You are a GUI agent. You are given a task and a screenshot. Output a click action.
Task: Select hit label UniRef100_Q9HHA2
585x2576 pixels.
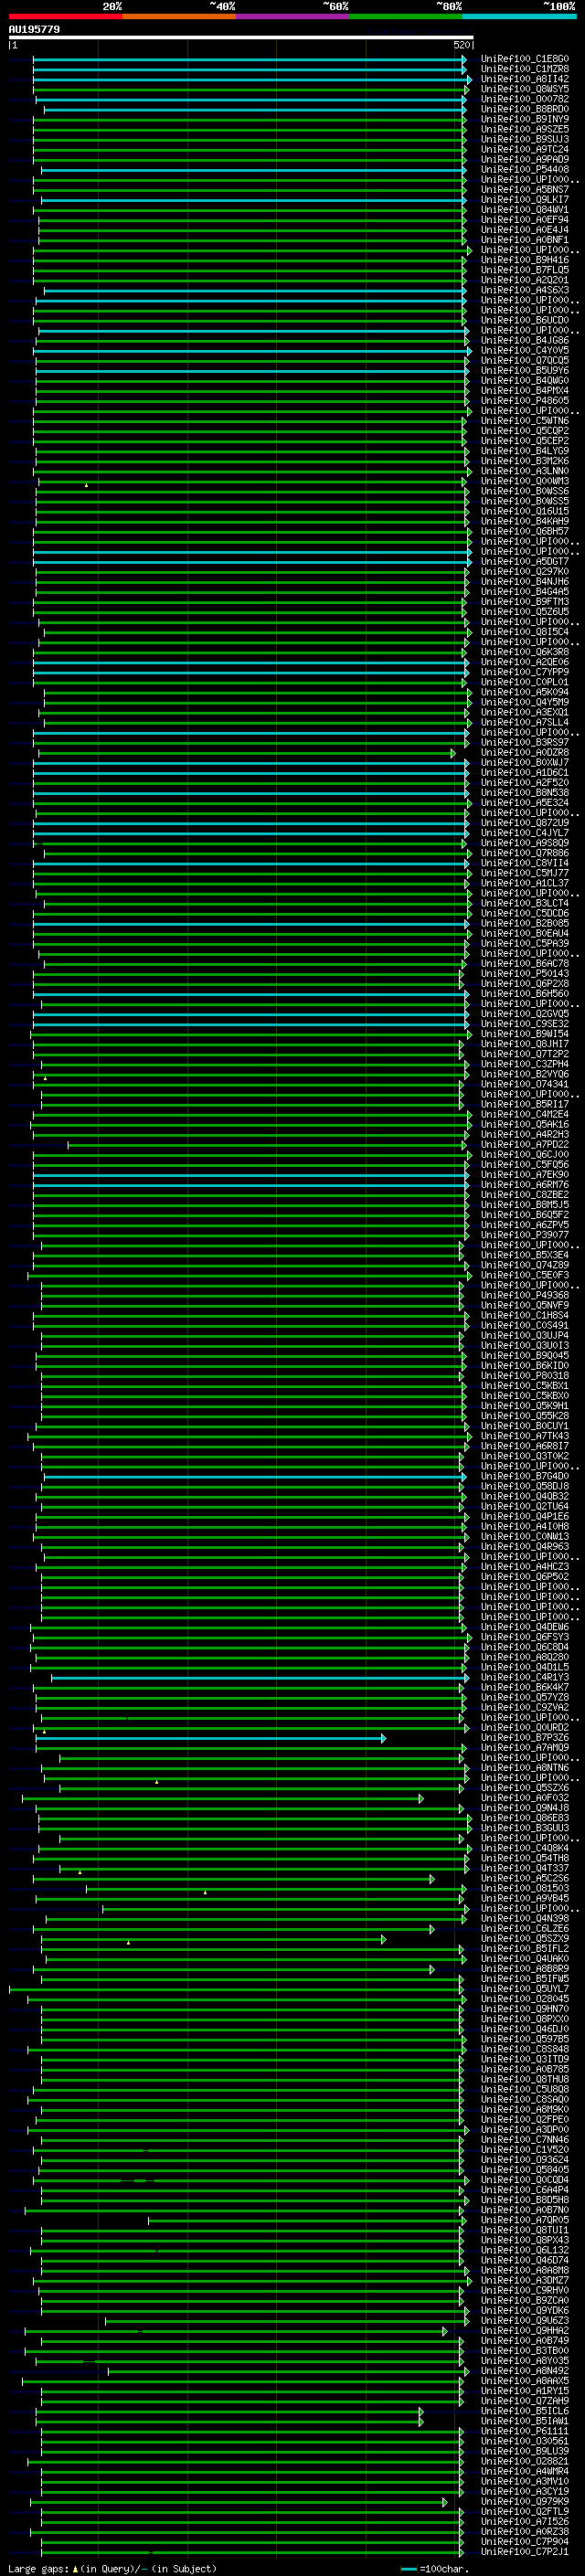524,2331
